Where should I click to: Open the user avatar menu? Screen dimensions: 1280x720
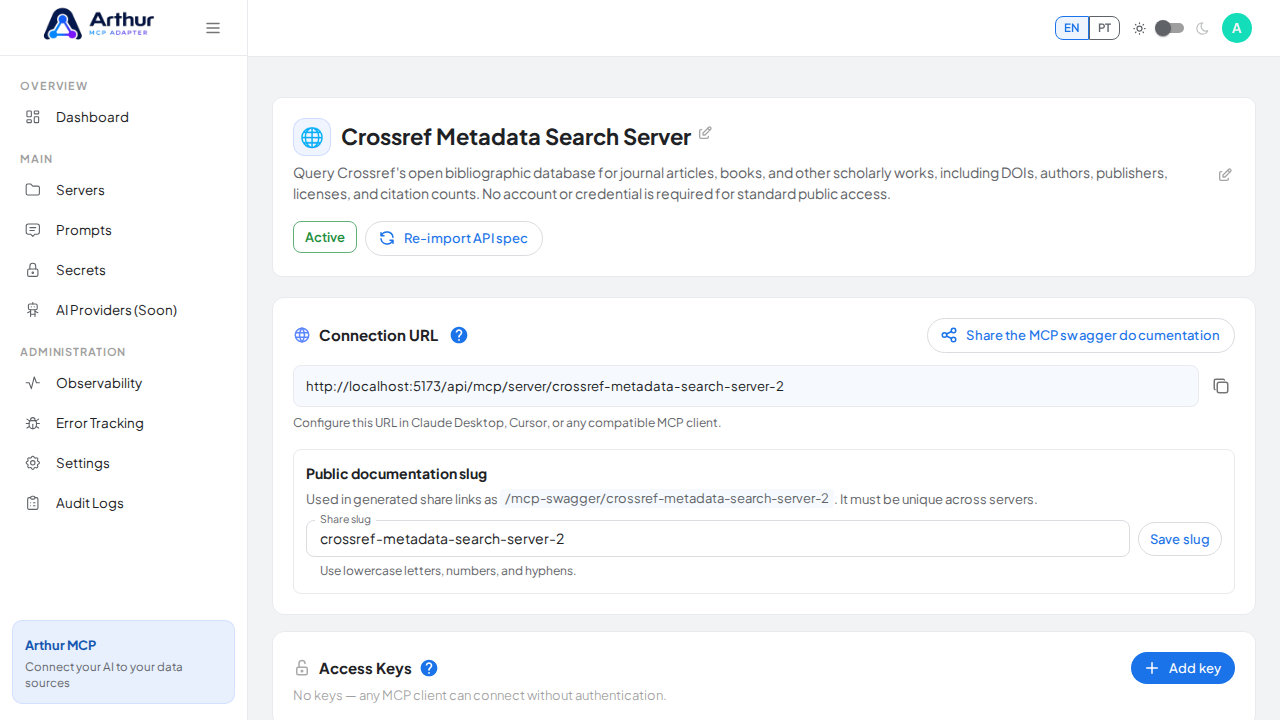pos(1237,28)
